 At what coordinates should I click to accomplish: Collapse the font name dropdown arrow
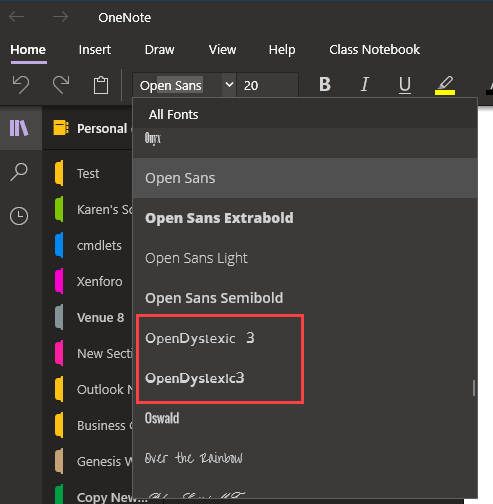click(x=229, y=85)
